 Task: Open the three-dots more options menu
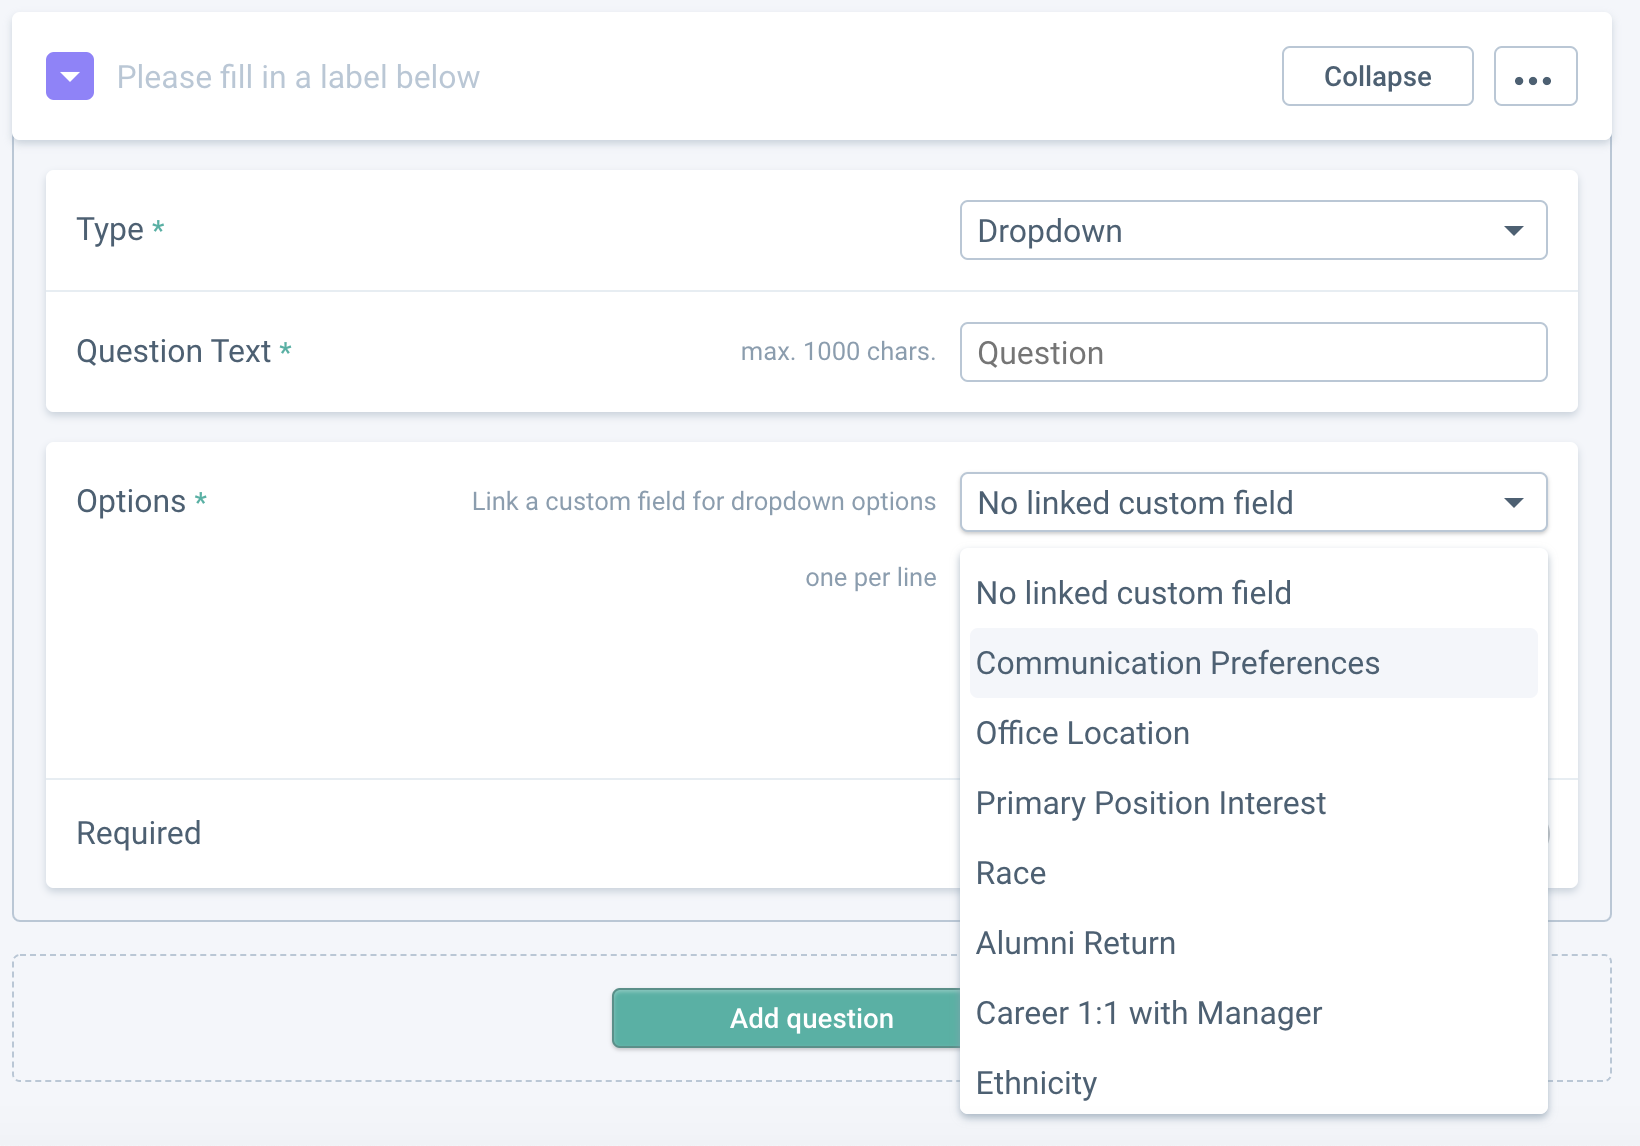point(1535,76)
